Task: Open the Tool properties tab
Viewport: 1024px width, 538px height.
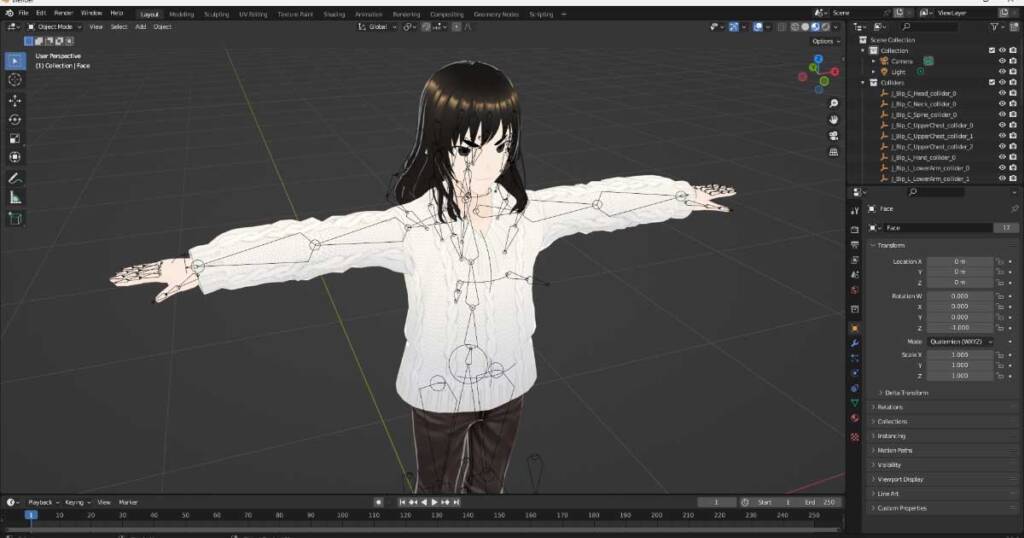Action: pyautogui.click(x=855, y=211)
